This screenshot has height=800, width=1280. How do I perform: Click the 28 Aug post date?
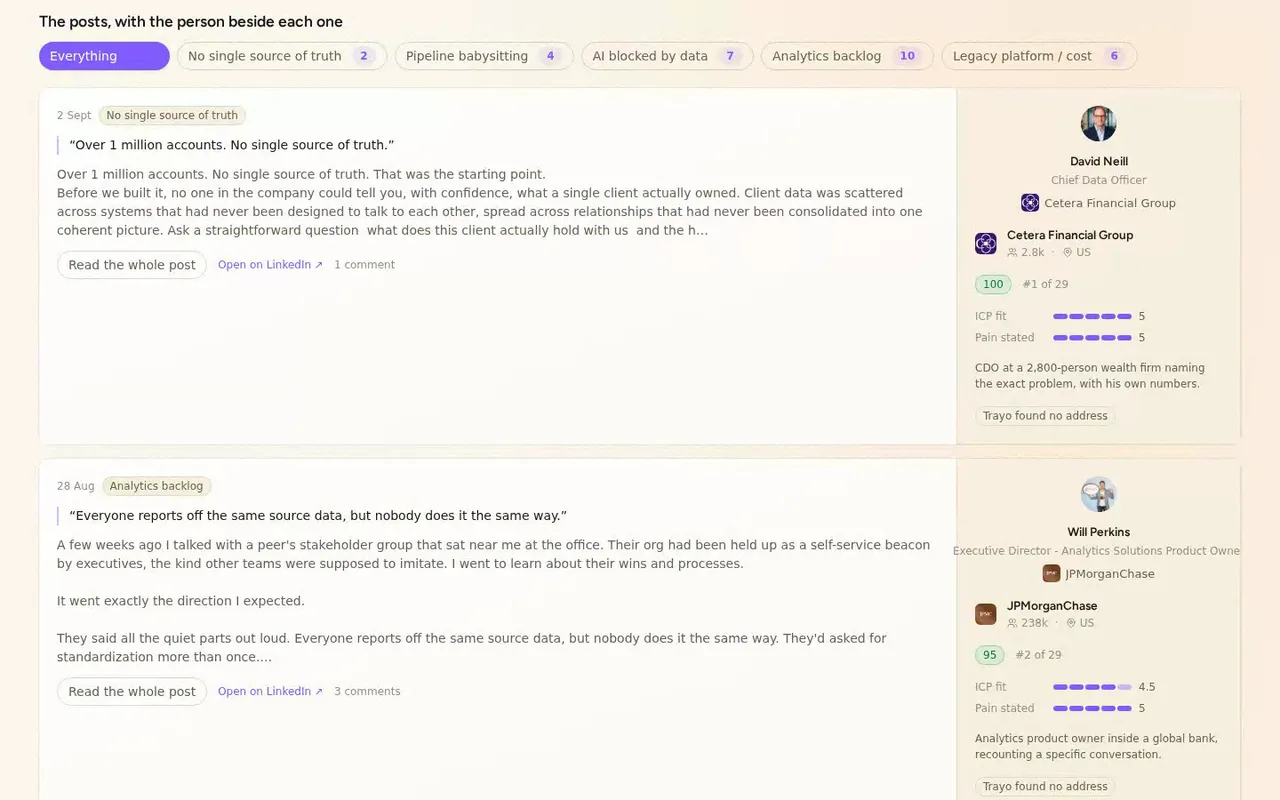(76, 486)
